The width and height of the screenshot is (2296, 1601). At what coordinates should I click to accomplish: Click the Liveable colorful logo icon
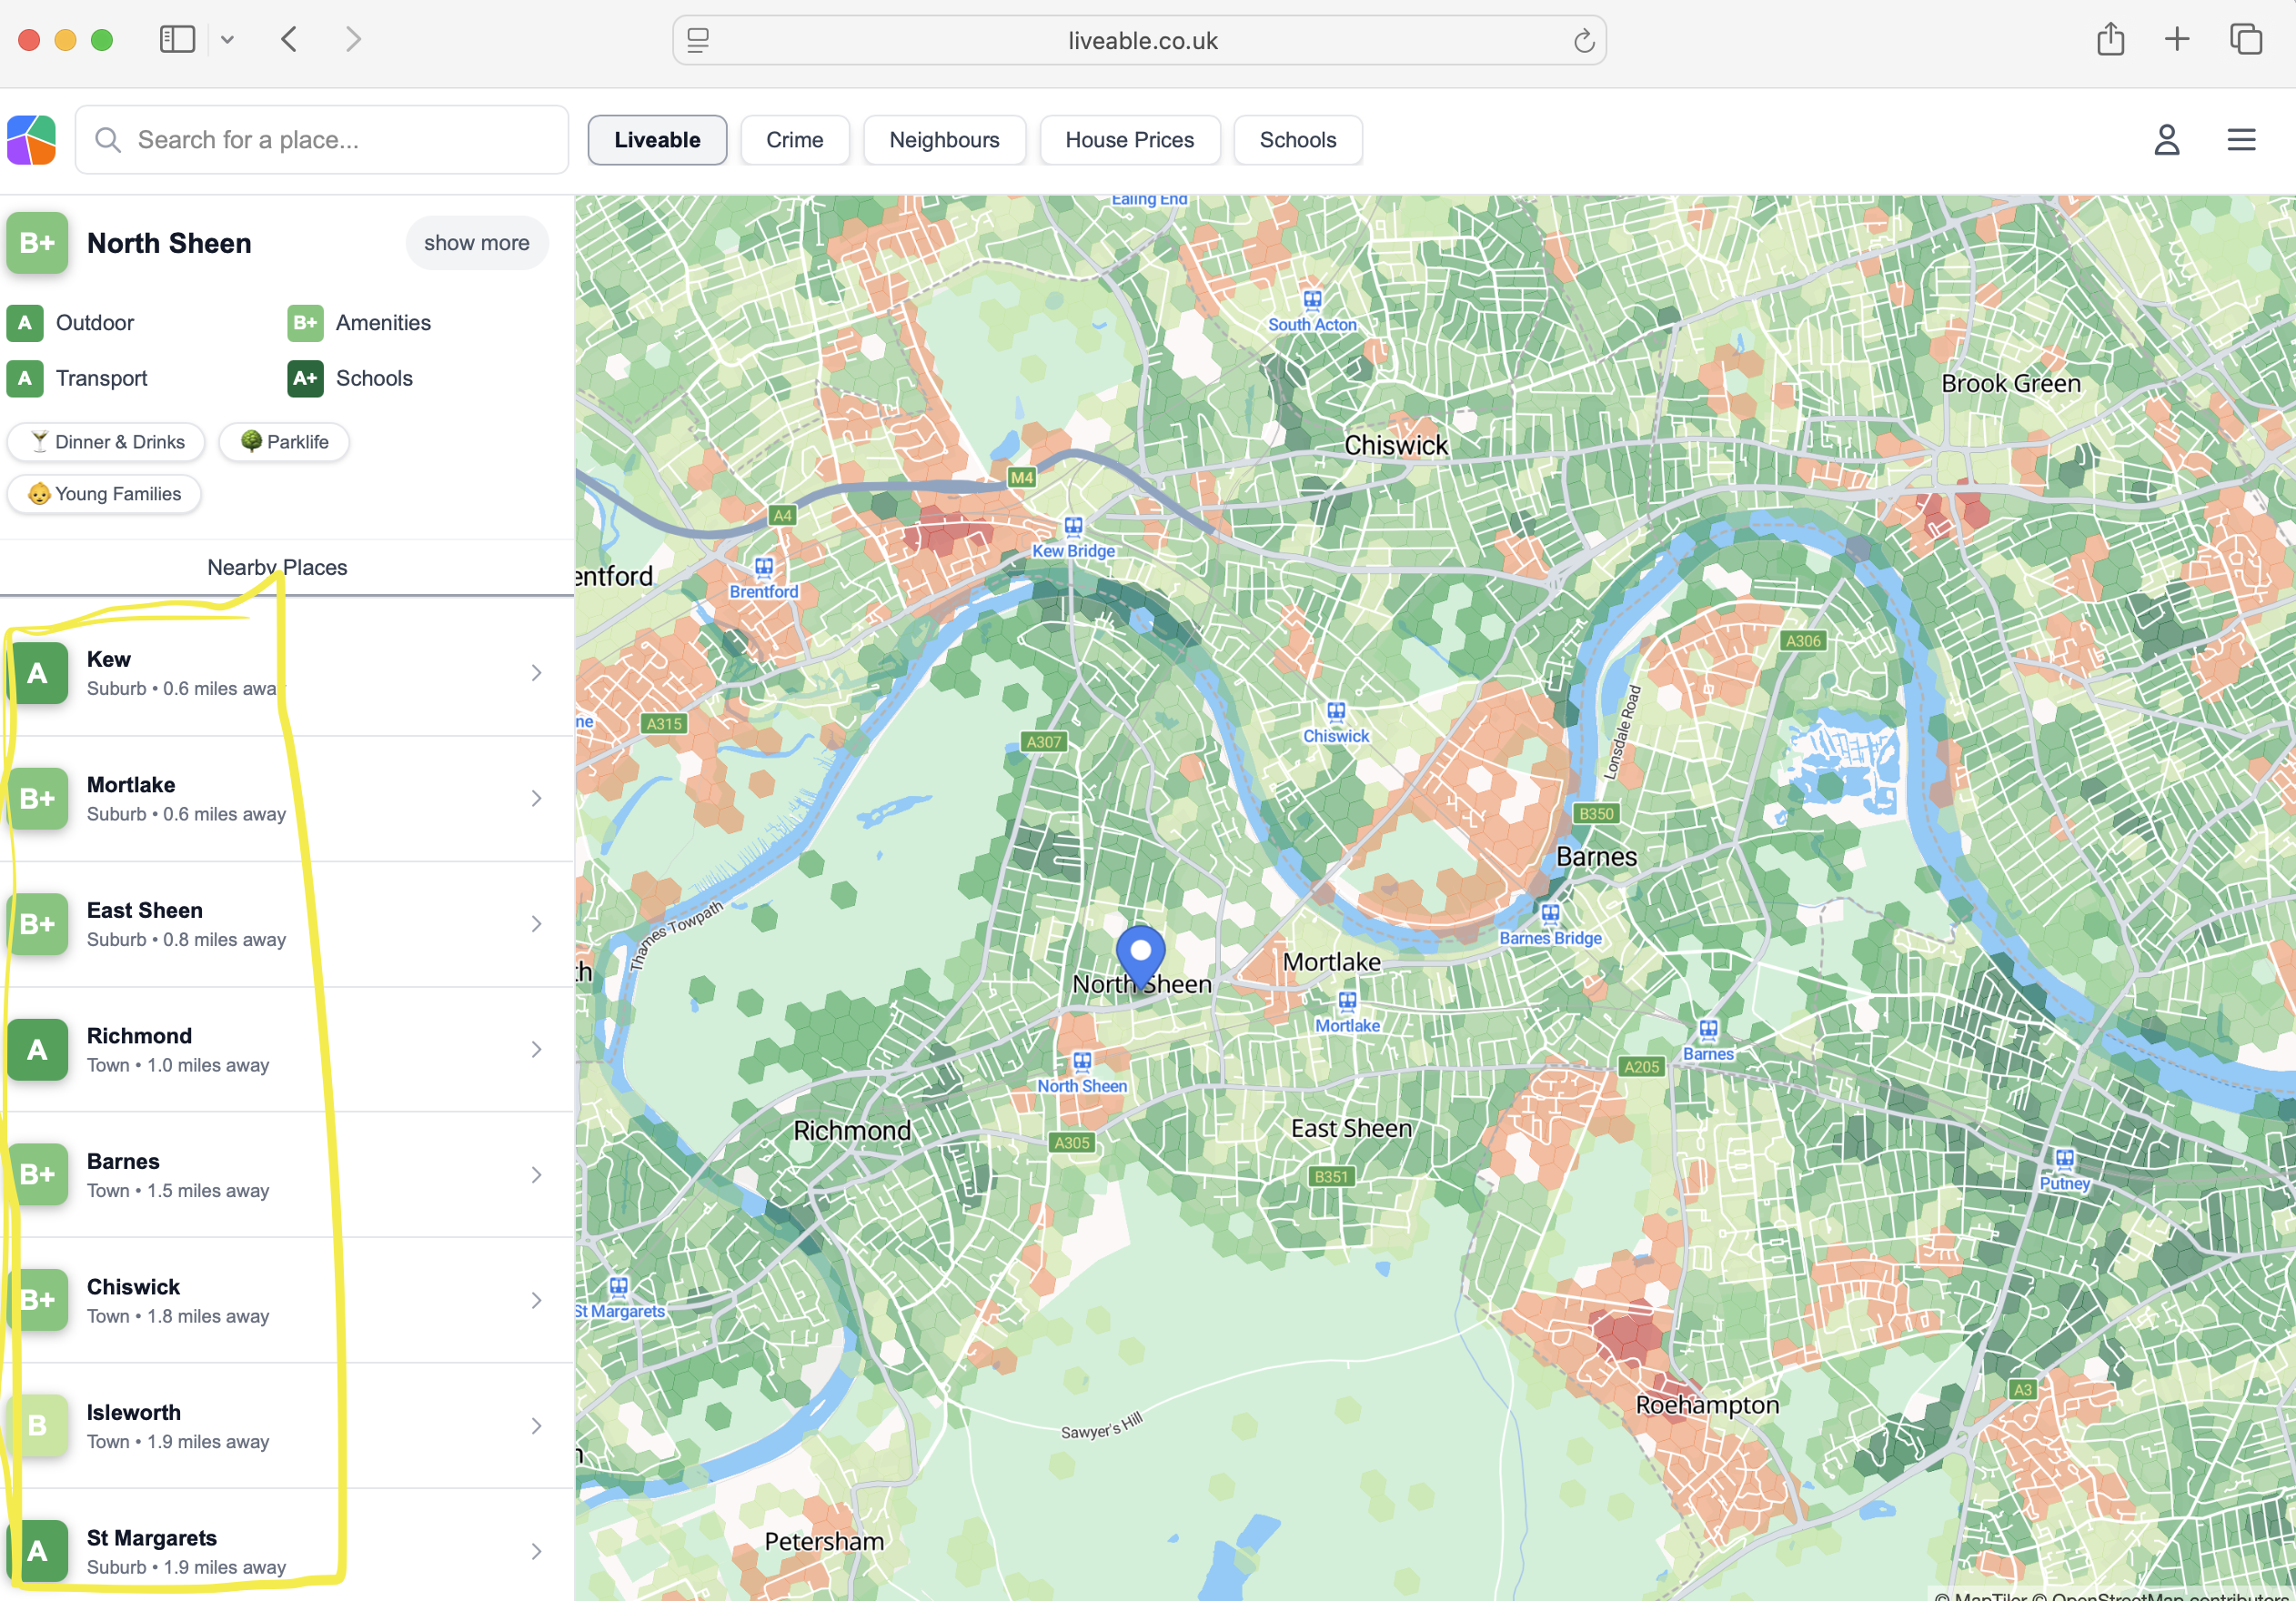coord(31,140)
